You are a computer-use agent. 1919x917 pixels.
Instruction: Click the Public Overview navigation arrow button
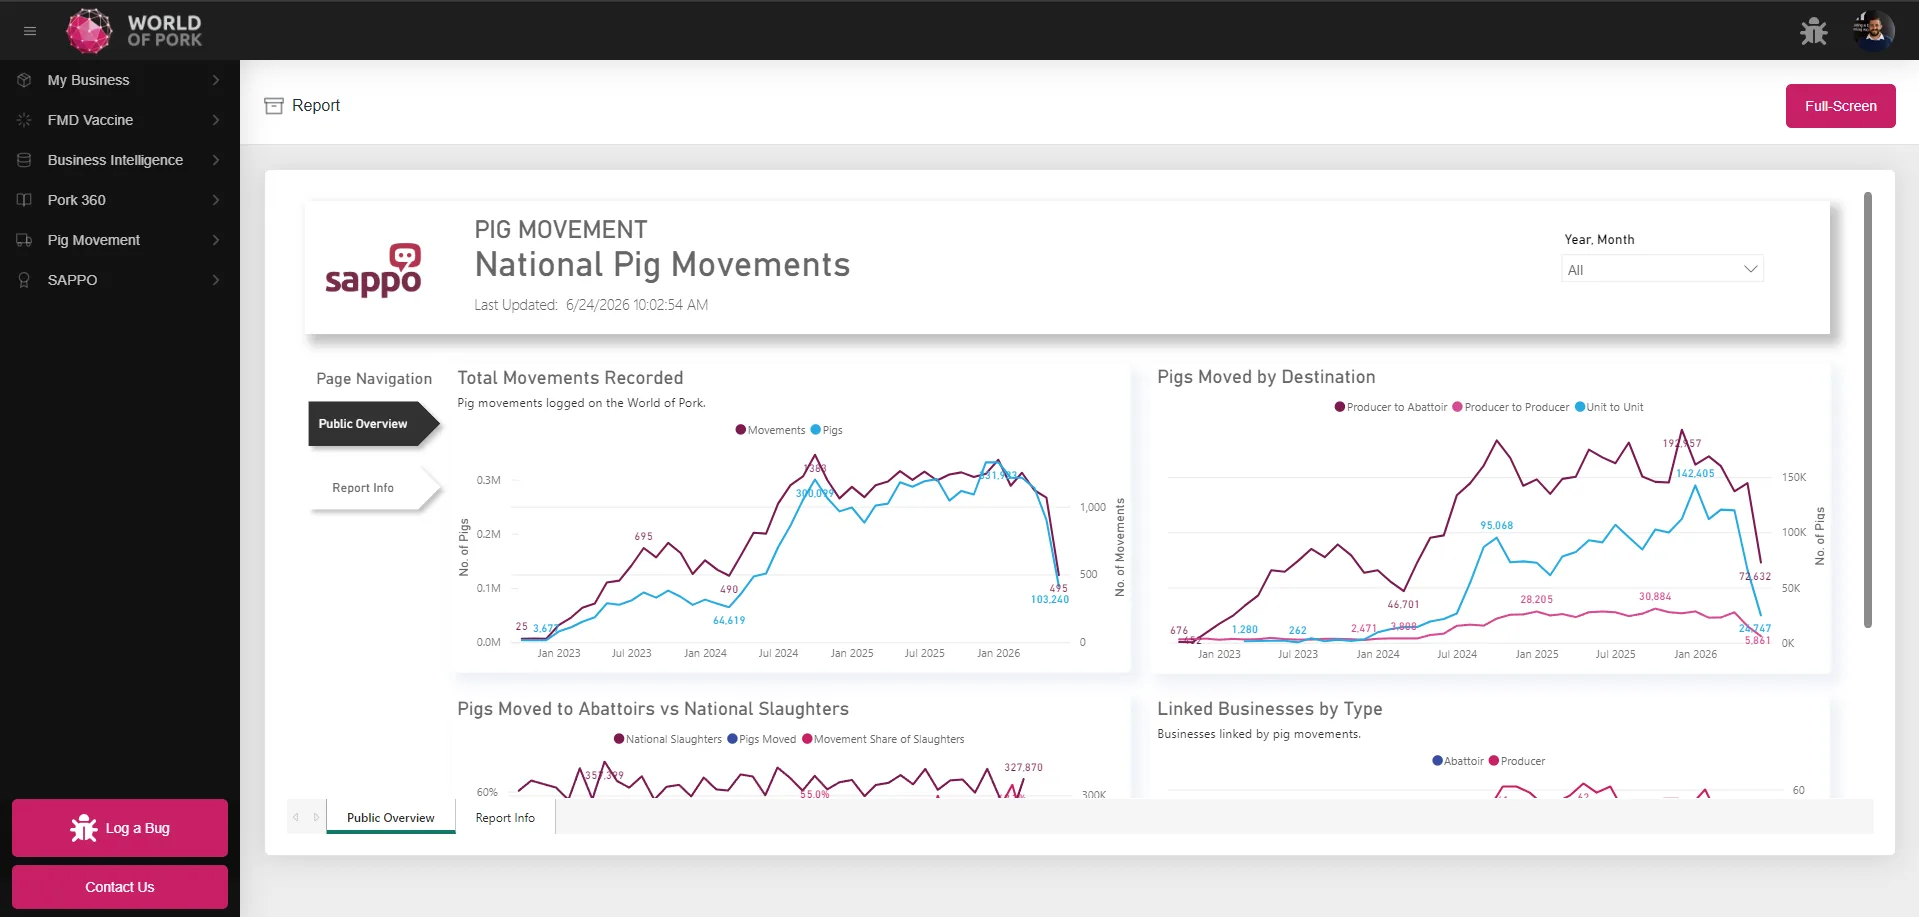click(x=374, y=424)
